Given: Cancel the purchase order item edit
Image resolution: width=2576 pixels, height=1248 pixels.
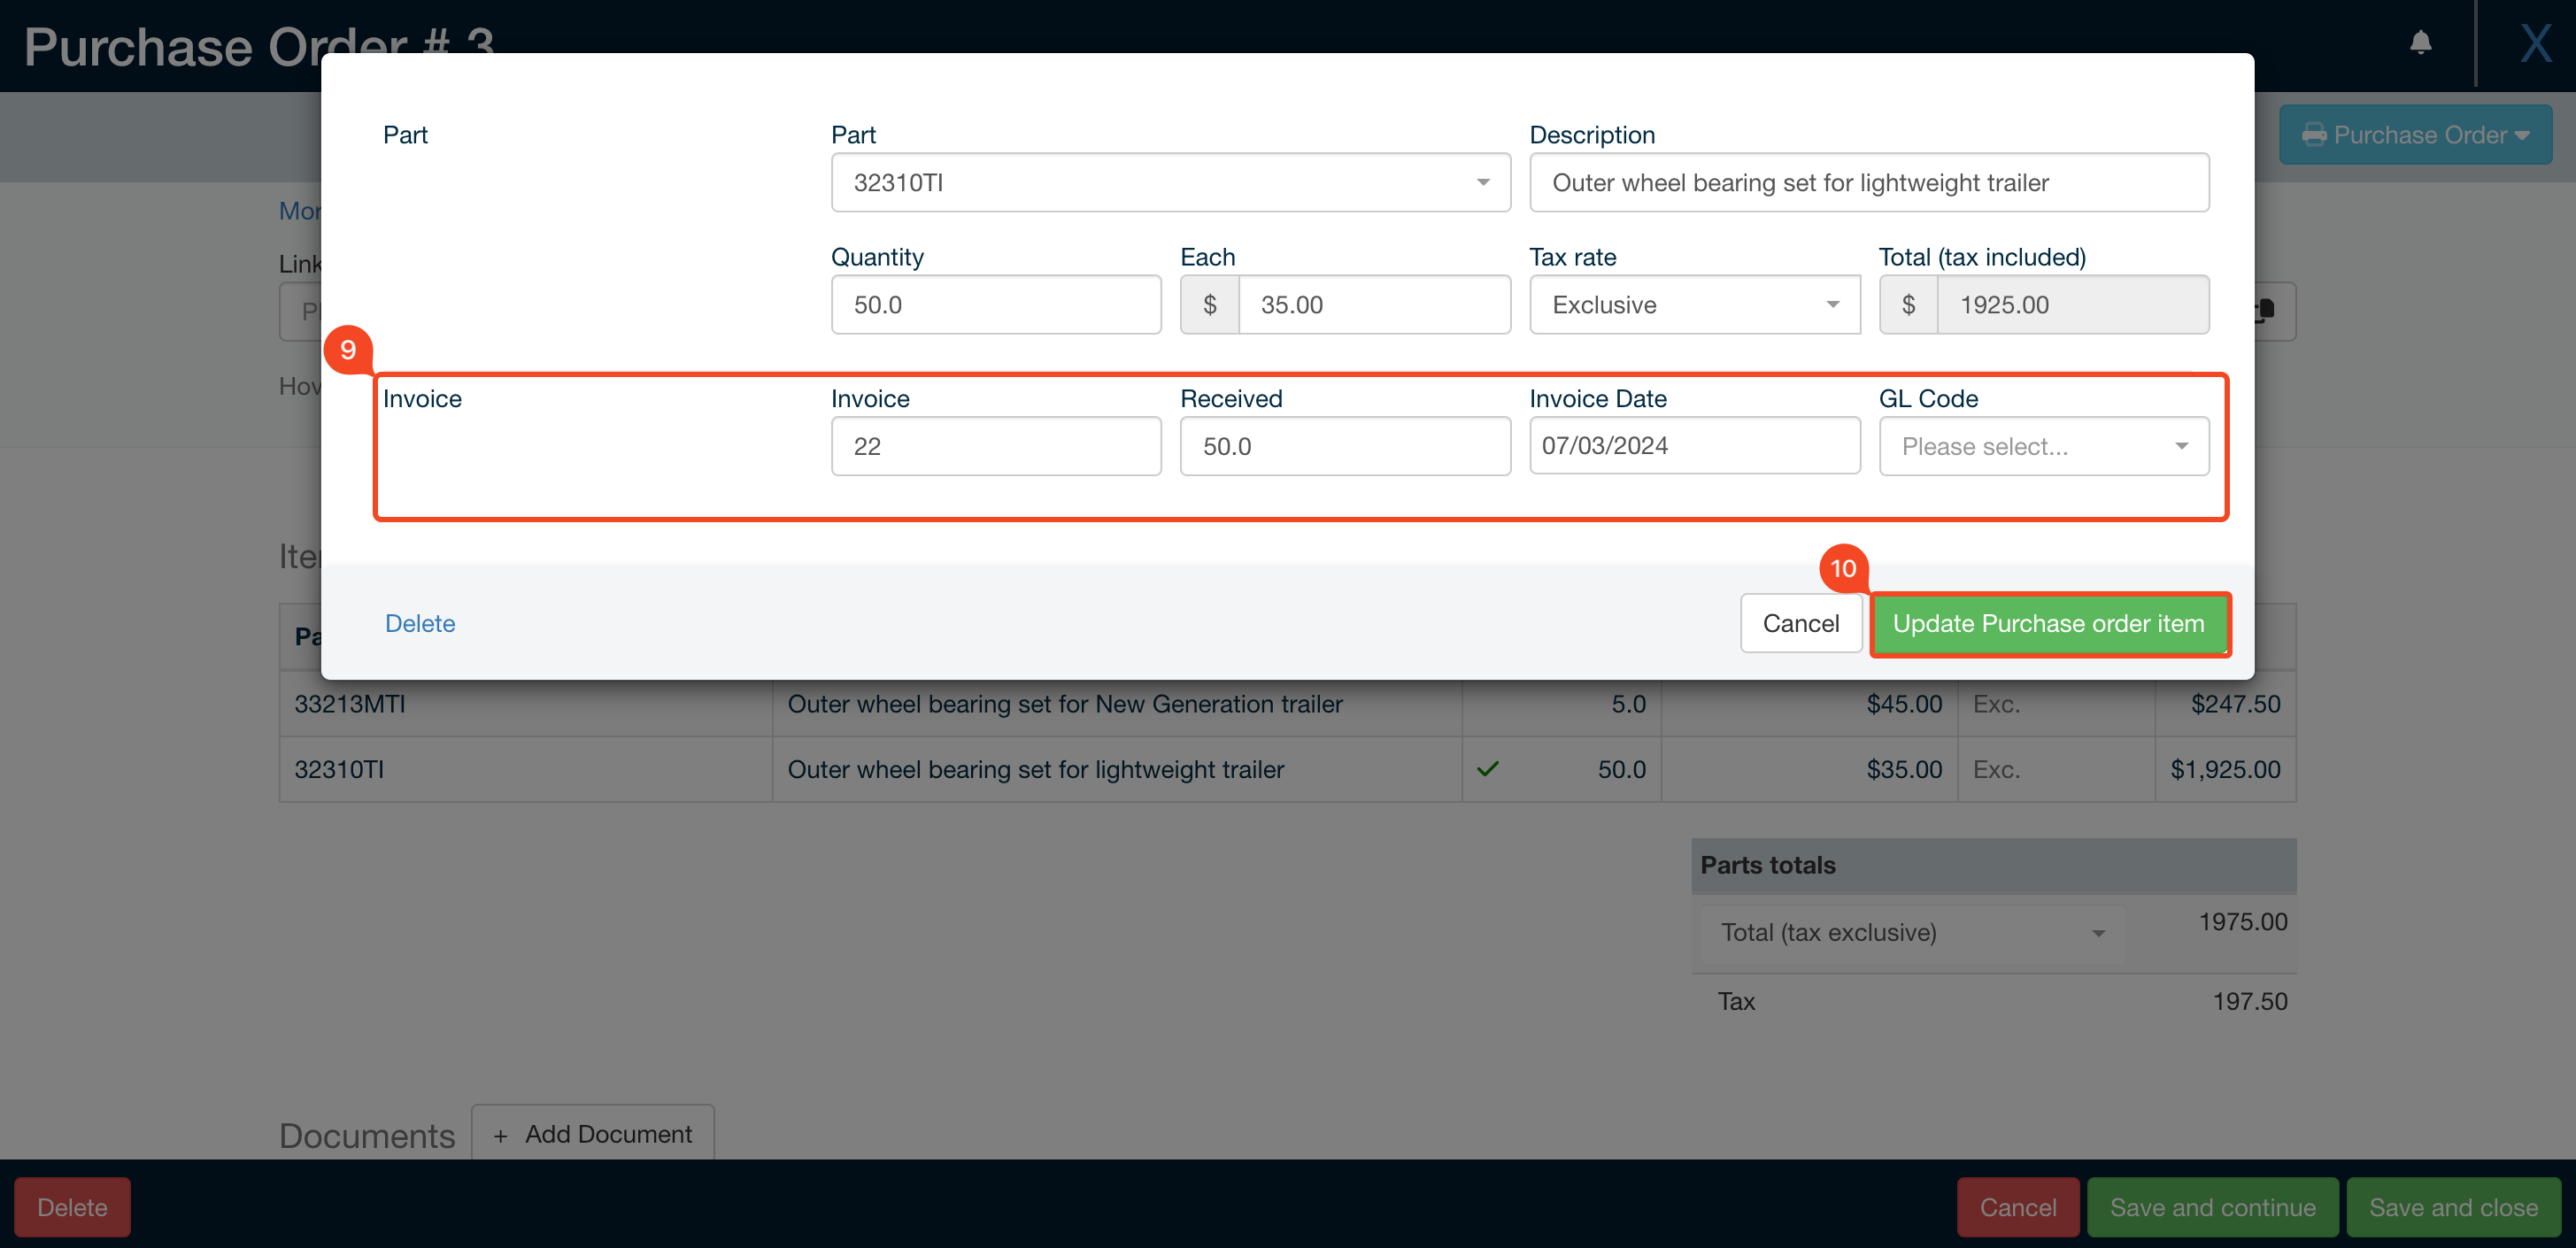Looking at the screenshot, I should click(x=1800, y=623).
